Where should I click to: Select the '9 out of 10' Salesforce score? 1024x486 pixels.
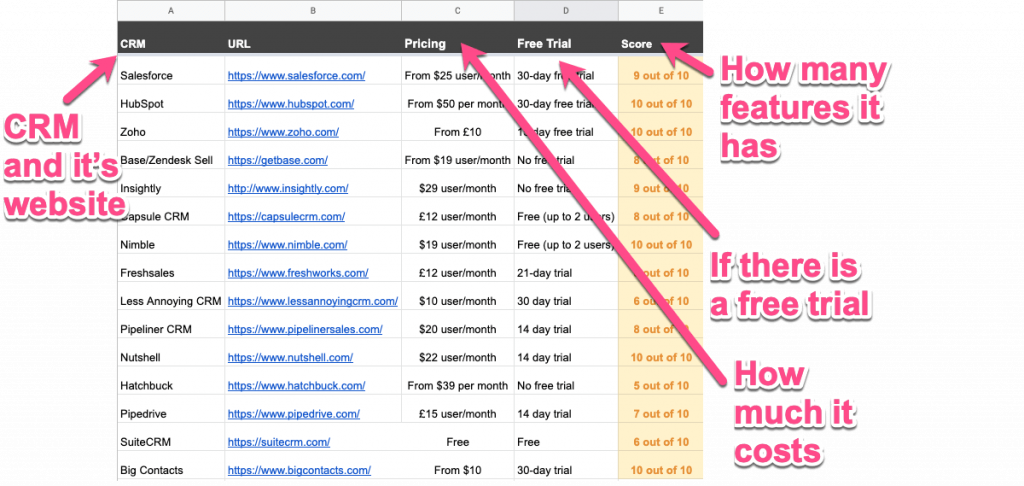660,71
